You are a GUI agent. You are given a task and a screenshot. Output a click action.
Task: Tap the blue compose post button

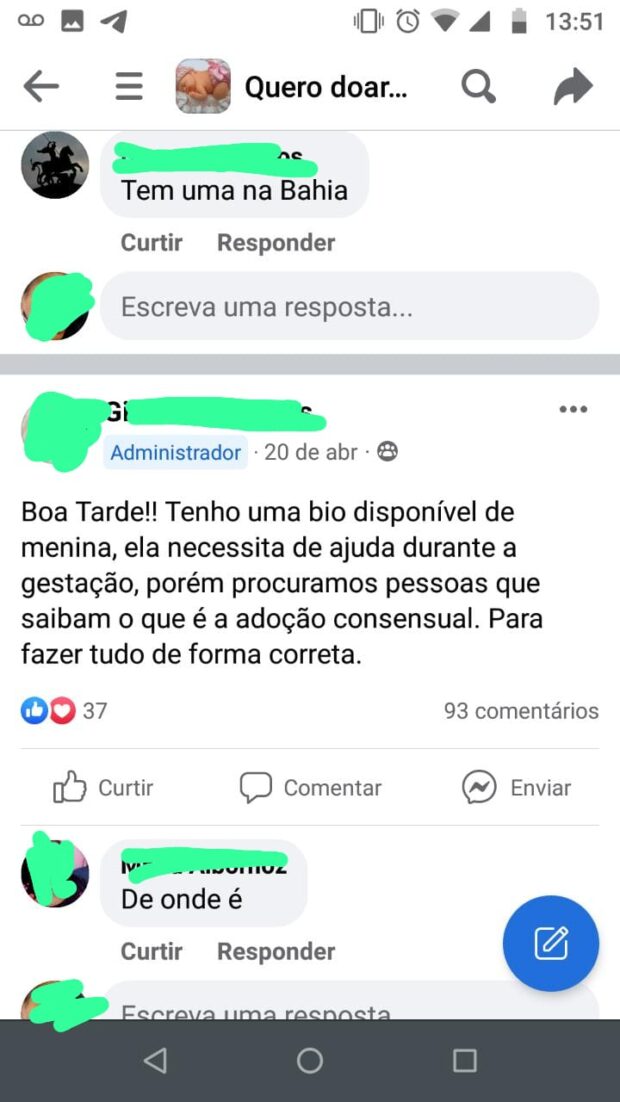pos(551,943)
